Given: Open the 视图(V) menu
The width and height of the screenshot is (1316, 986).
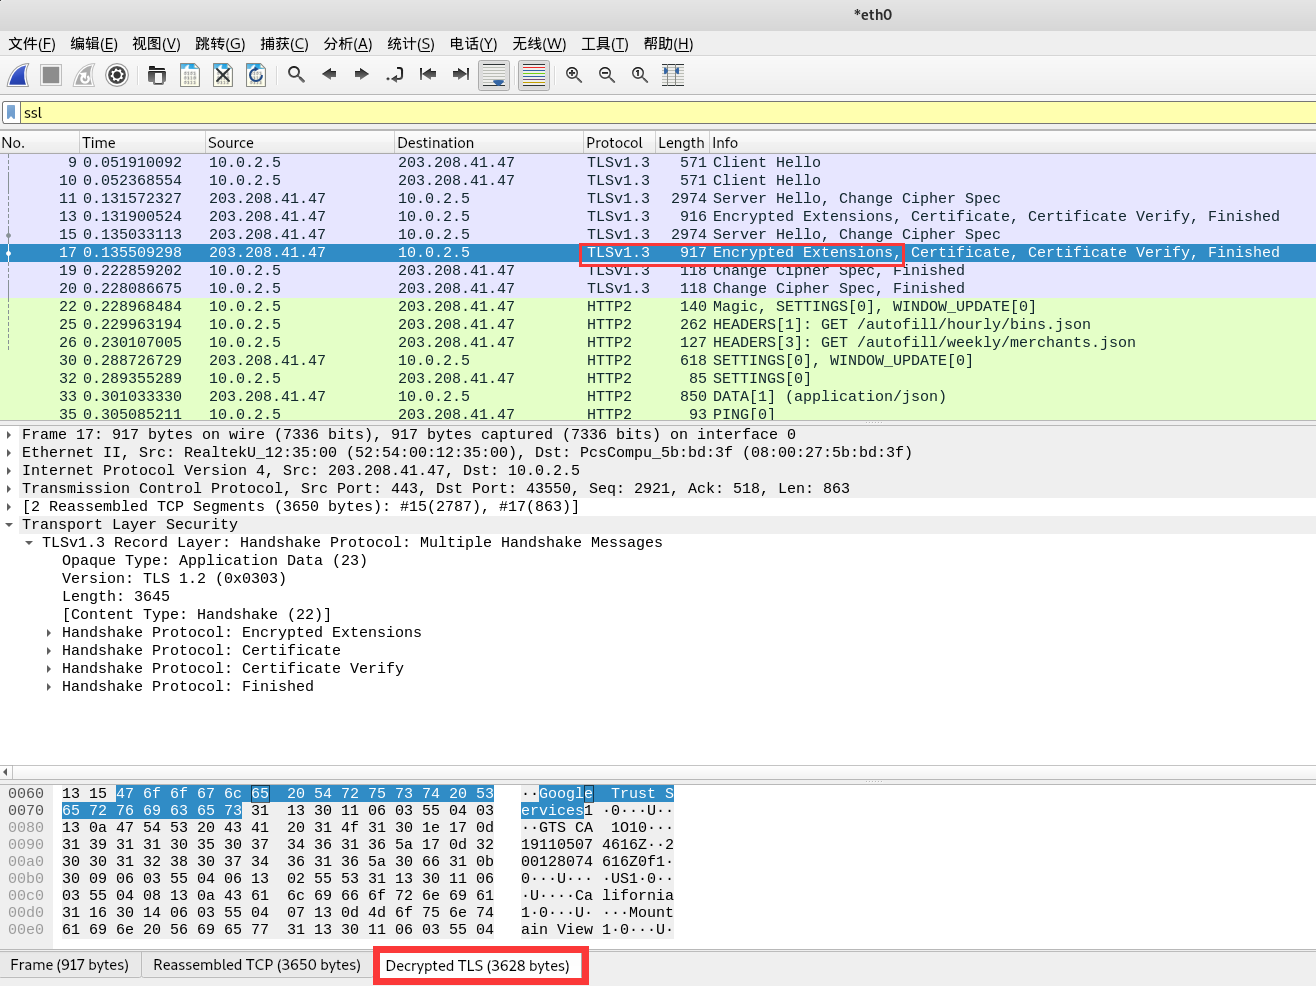Looking at the screenshot, I should 156,44.
